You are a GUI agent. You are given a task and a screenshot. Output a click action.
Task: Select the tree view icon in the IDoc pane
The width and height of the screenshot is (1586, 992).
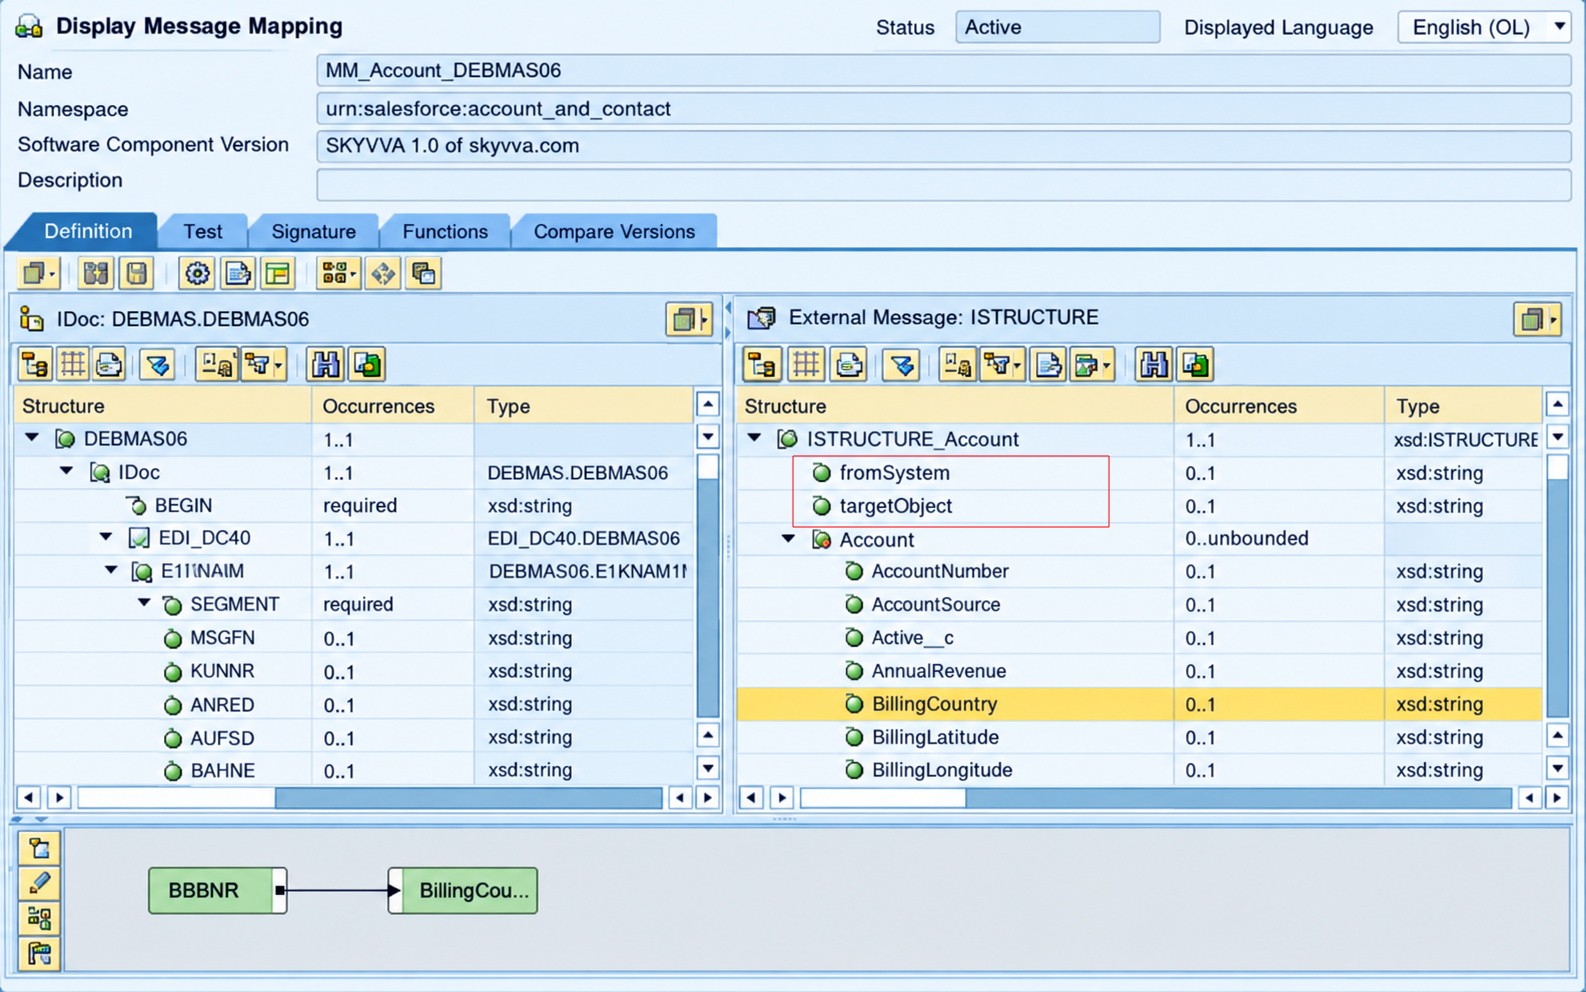click(35, 365)
